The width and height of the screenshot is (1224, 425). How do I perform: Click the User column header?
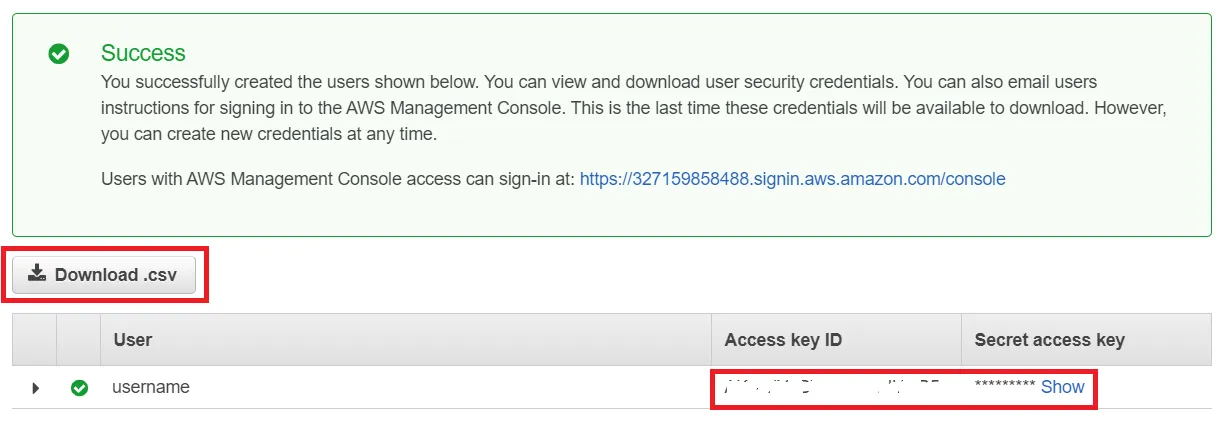133,340
